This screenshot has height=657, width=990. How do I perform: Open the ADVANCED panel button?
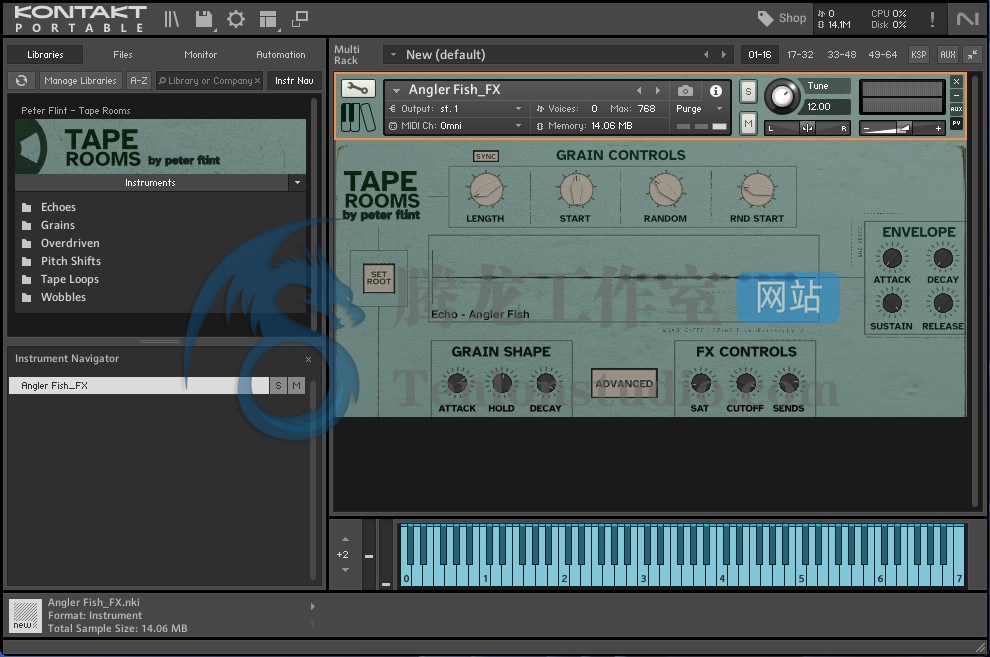[x=624, y=384]
